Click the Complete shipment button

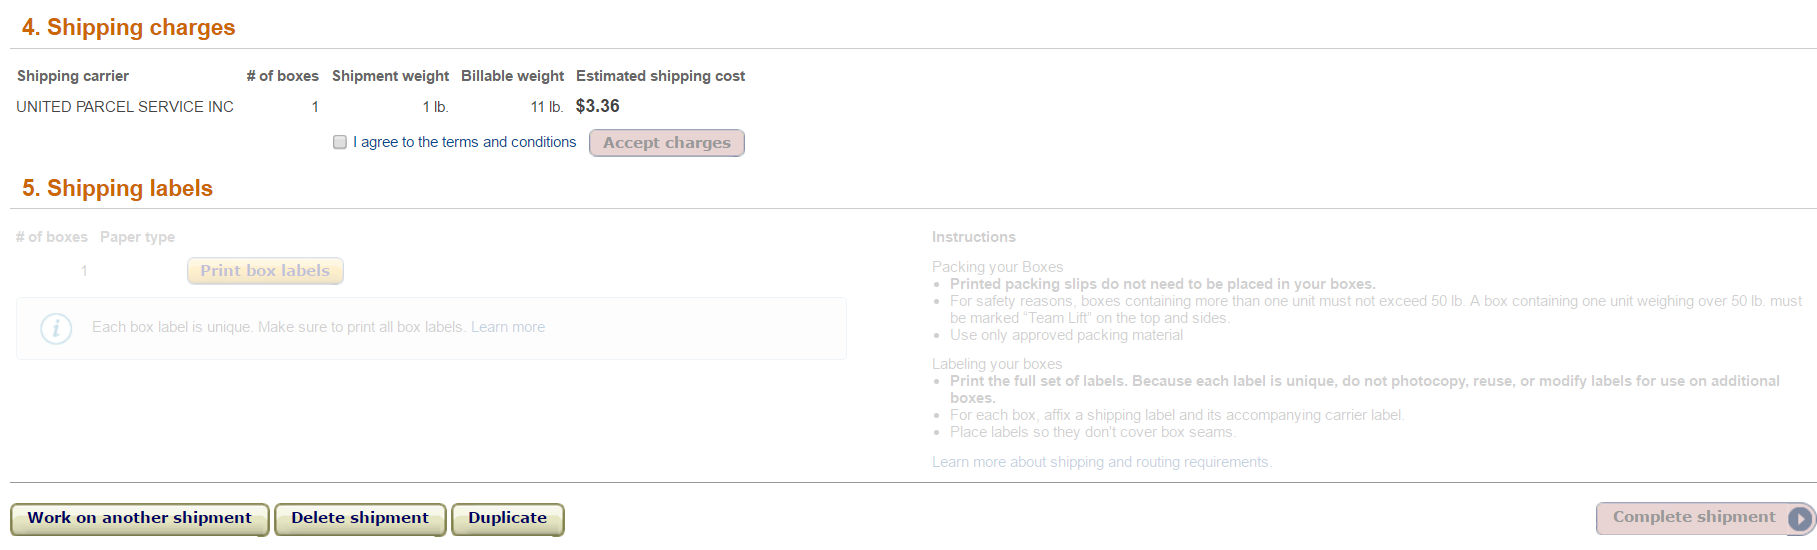click(1705, 518)
